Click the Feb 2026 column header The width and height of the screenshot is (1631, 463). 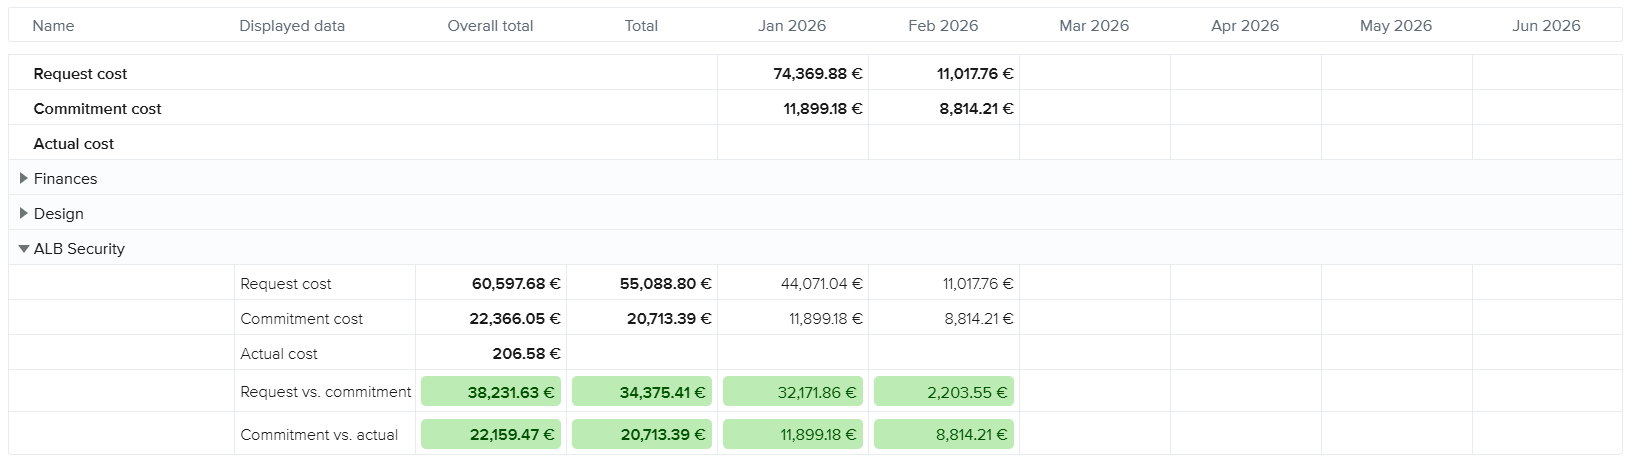943,26
